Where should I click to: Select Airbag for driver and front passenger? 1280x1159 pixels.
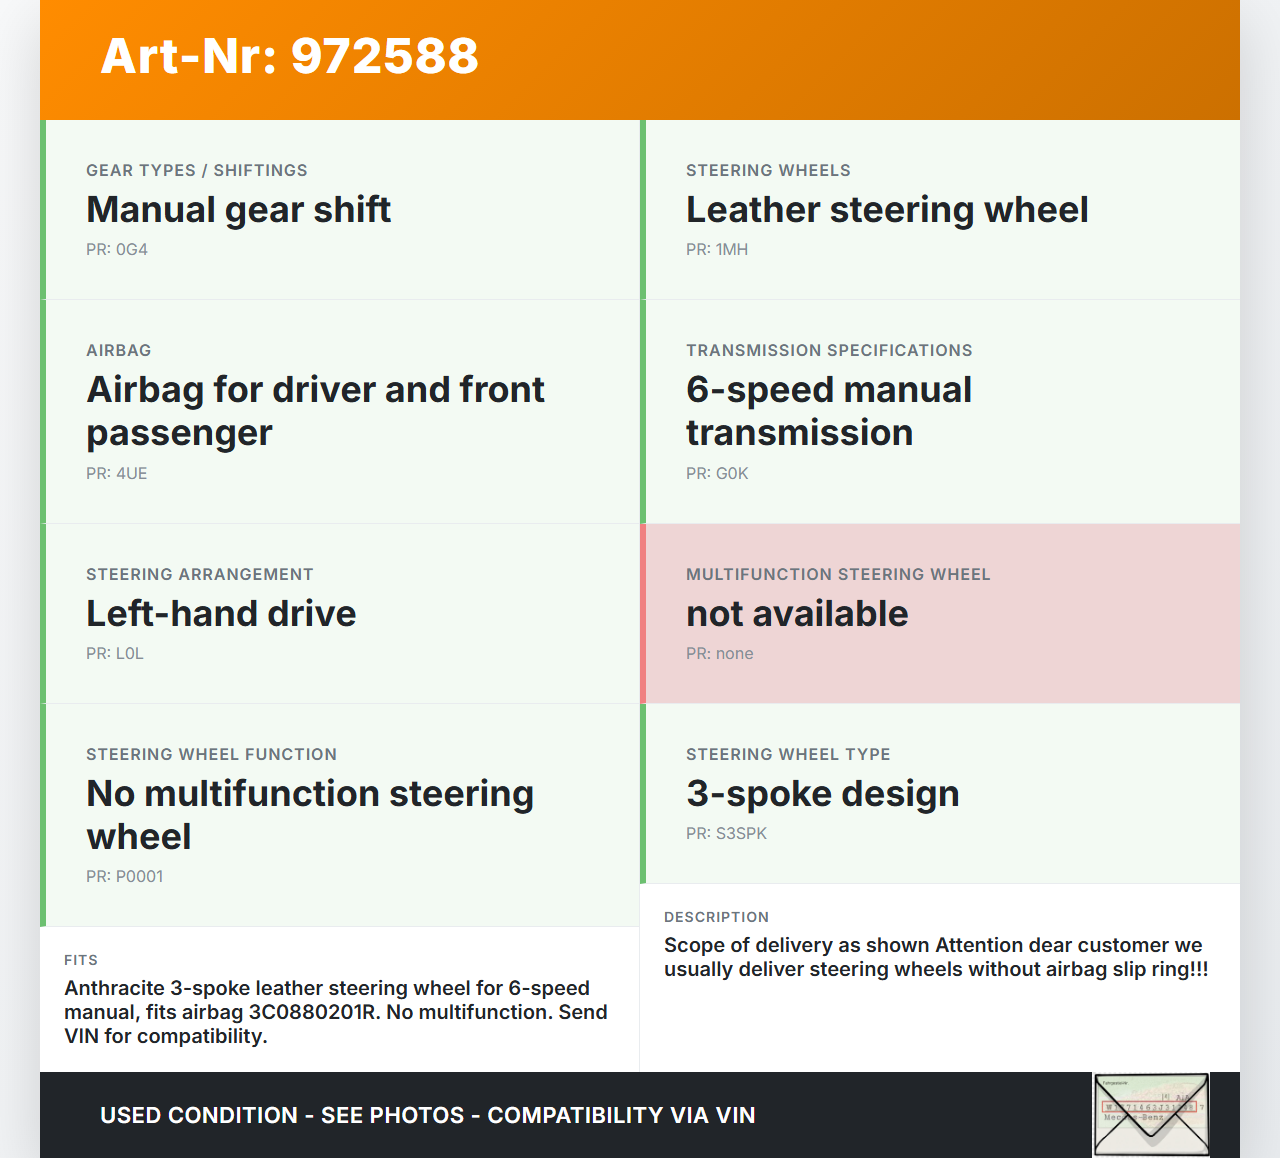(x=316, y=411)
